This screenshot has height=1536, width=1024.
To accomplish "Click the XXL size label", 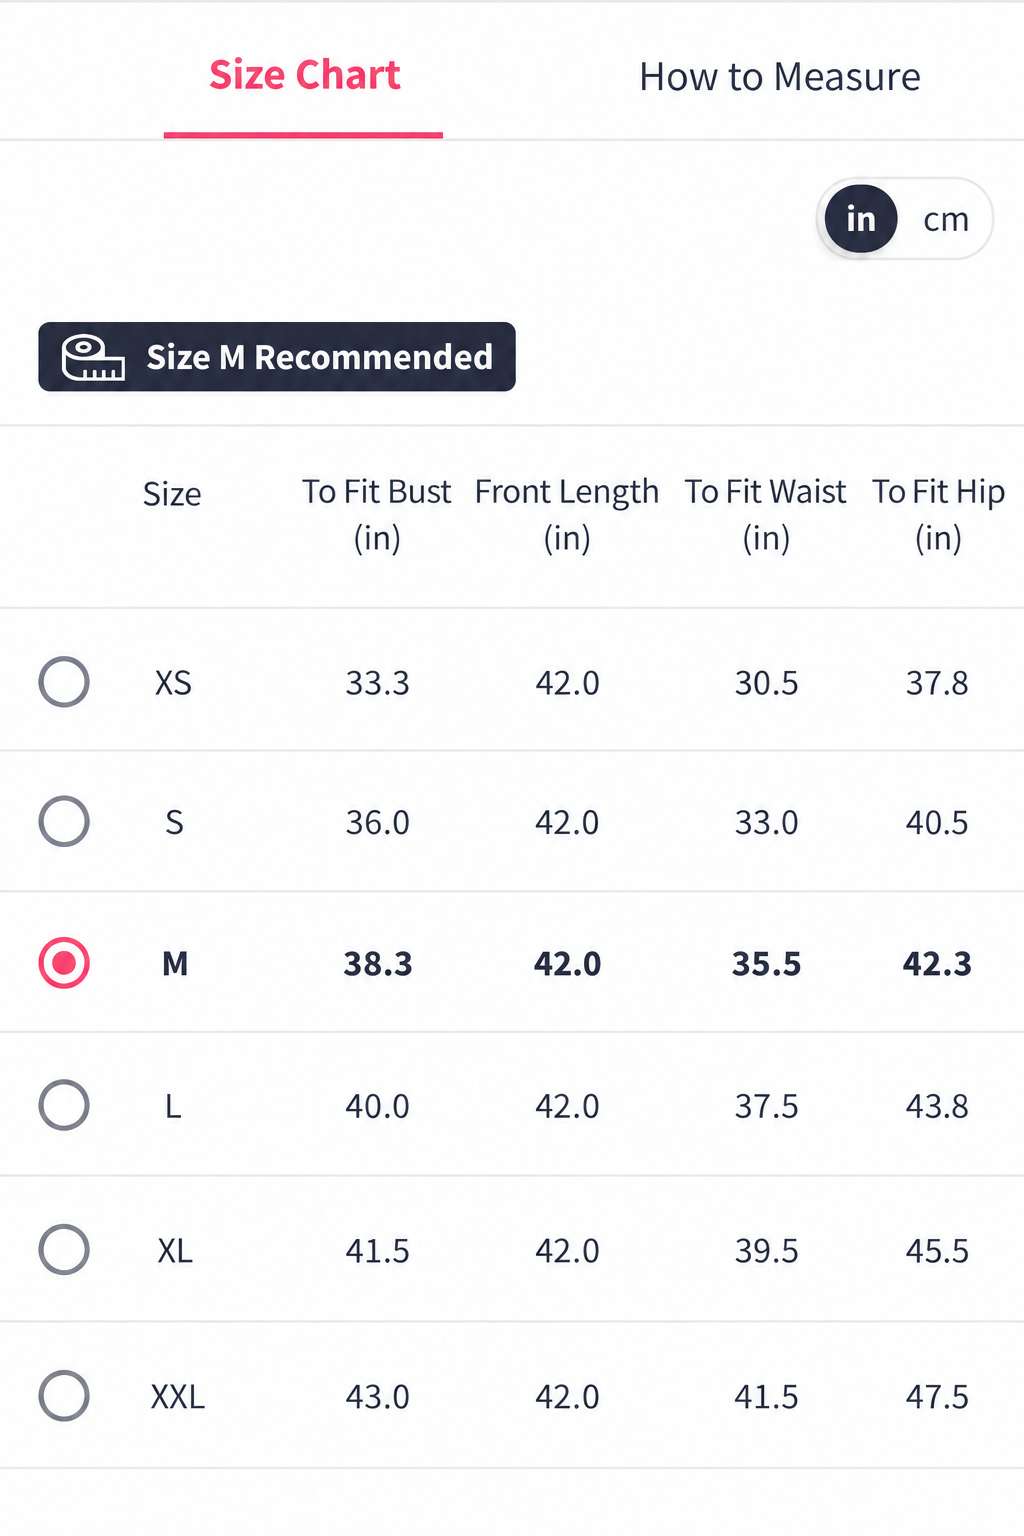I will [x=178, y=1396].
